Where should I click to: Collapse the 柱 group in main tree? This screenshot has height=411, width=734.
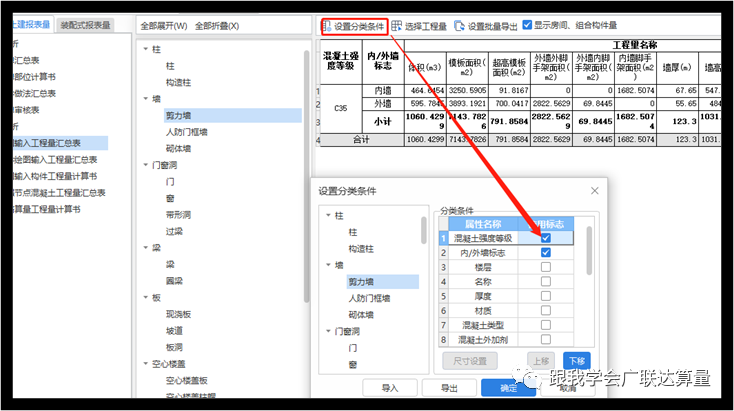146,49
